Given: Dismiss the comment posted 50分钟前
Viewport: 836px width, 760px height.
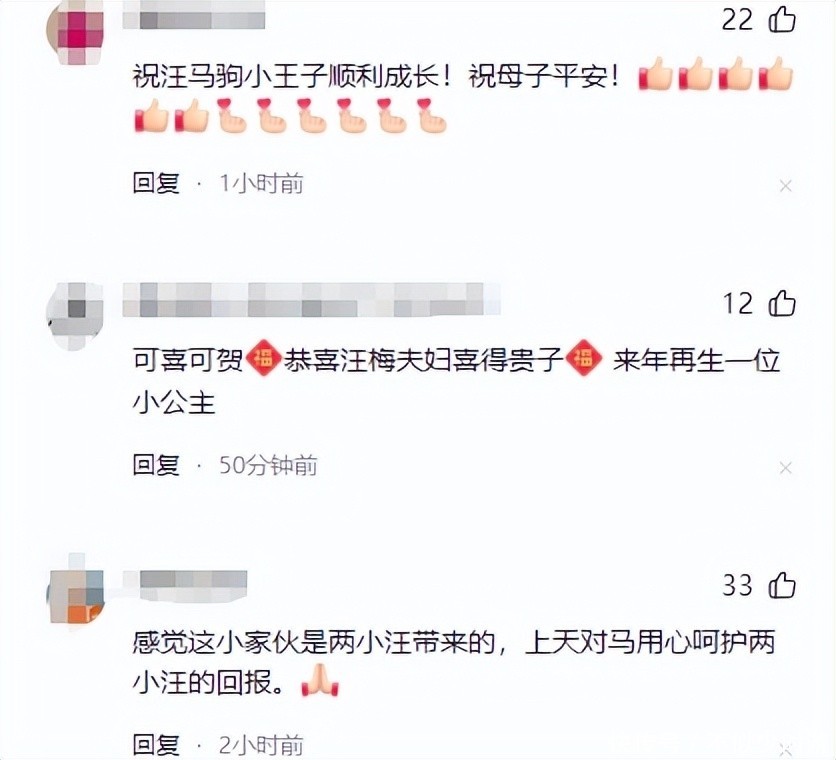Looking at the screenshot, I should [785, 468].
